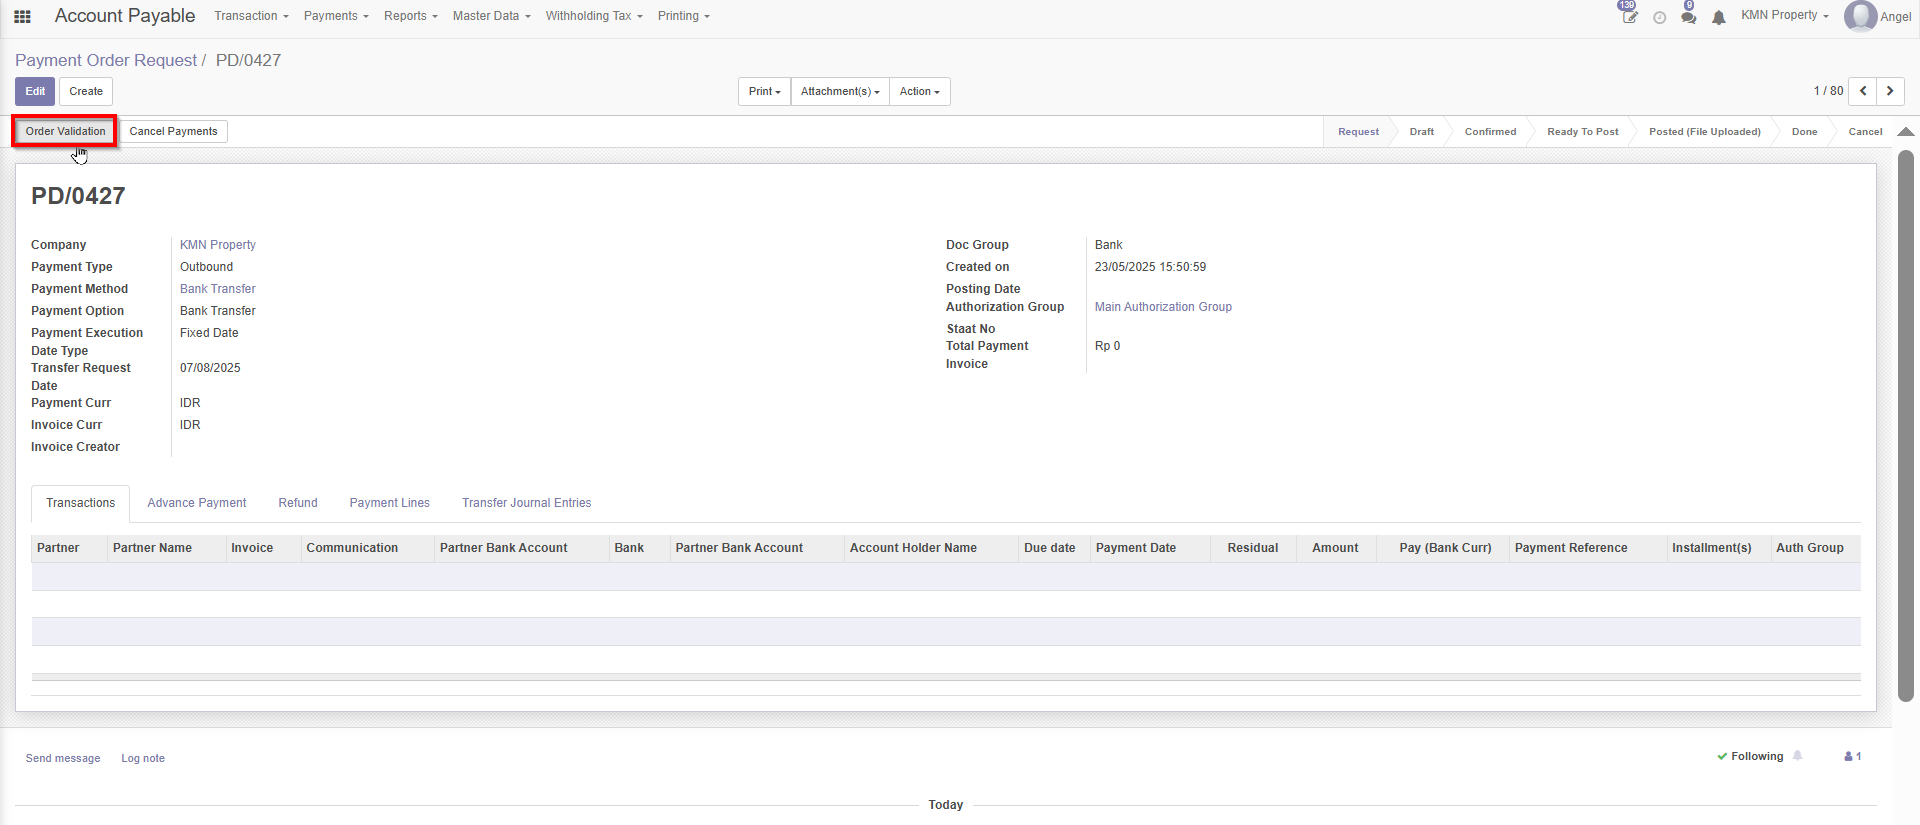This screenshot has height=825, width=1920.
Task: Select the Confirmed status stage
Action: [1490, 132]
